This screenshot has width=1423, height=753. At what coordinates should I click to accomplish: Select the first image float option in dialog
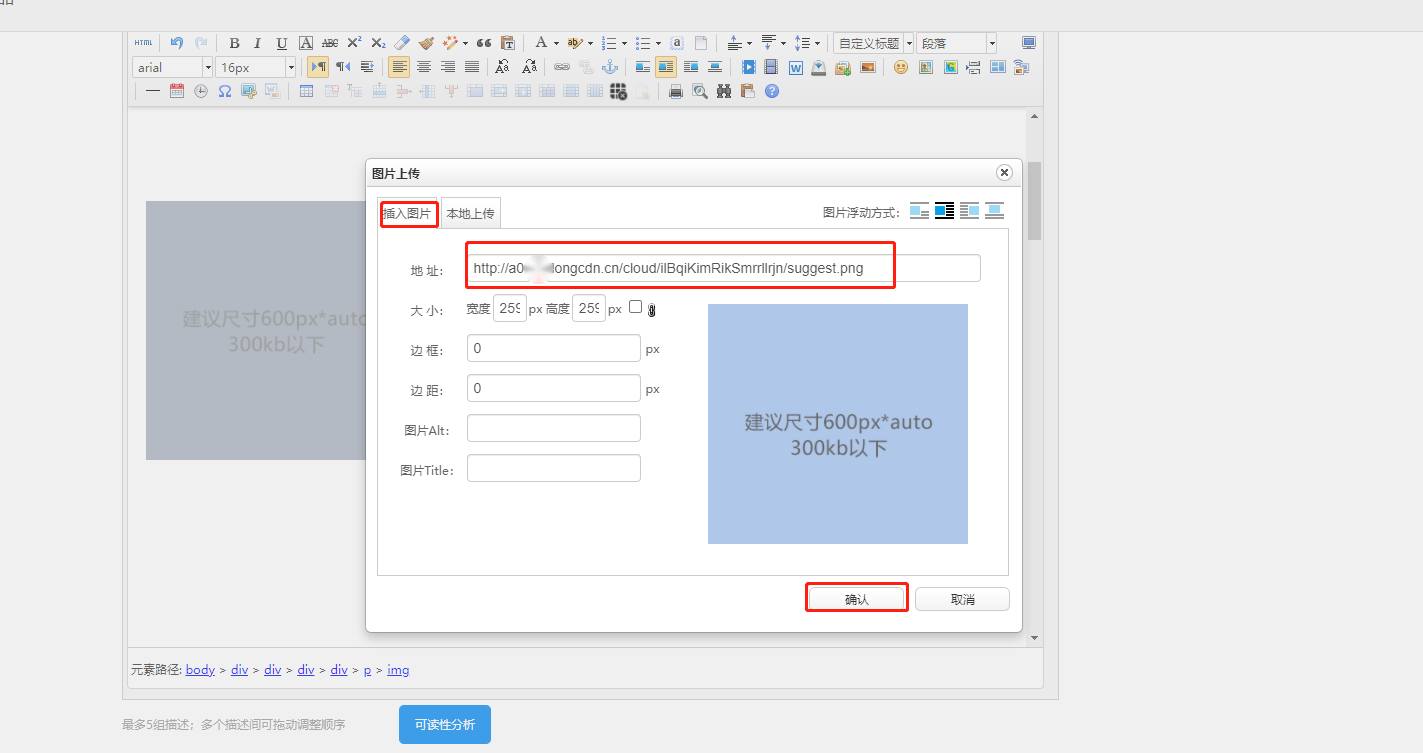tap(919, 211)
